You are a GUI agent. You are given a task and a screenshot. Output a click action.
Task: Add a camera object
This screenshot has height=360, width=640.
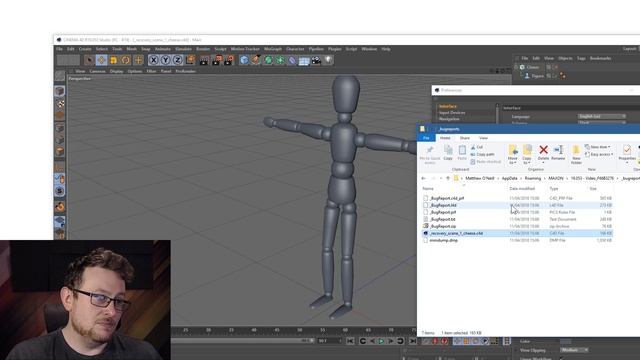[x=316, y=60]
